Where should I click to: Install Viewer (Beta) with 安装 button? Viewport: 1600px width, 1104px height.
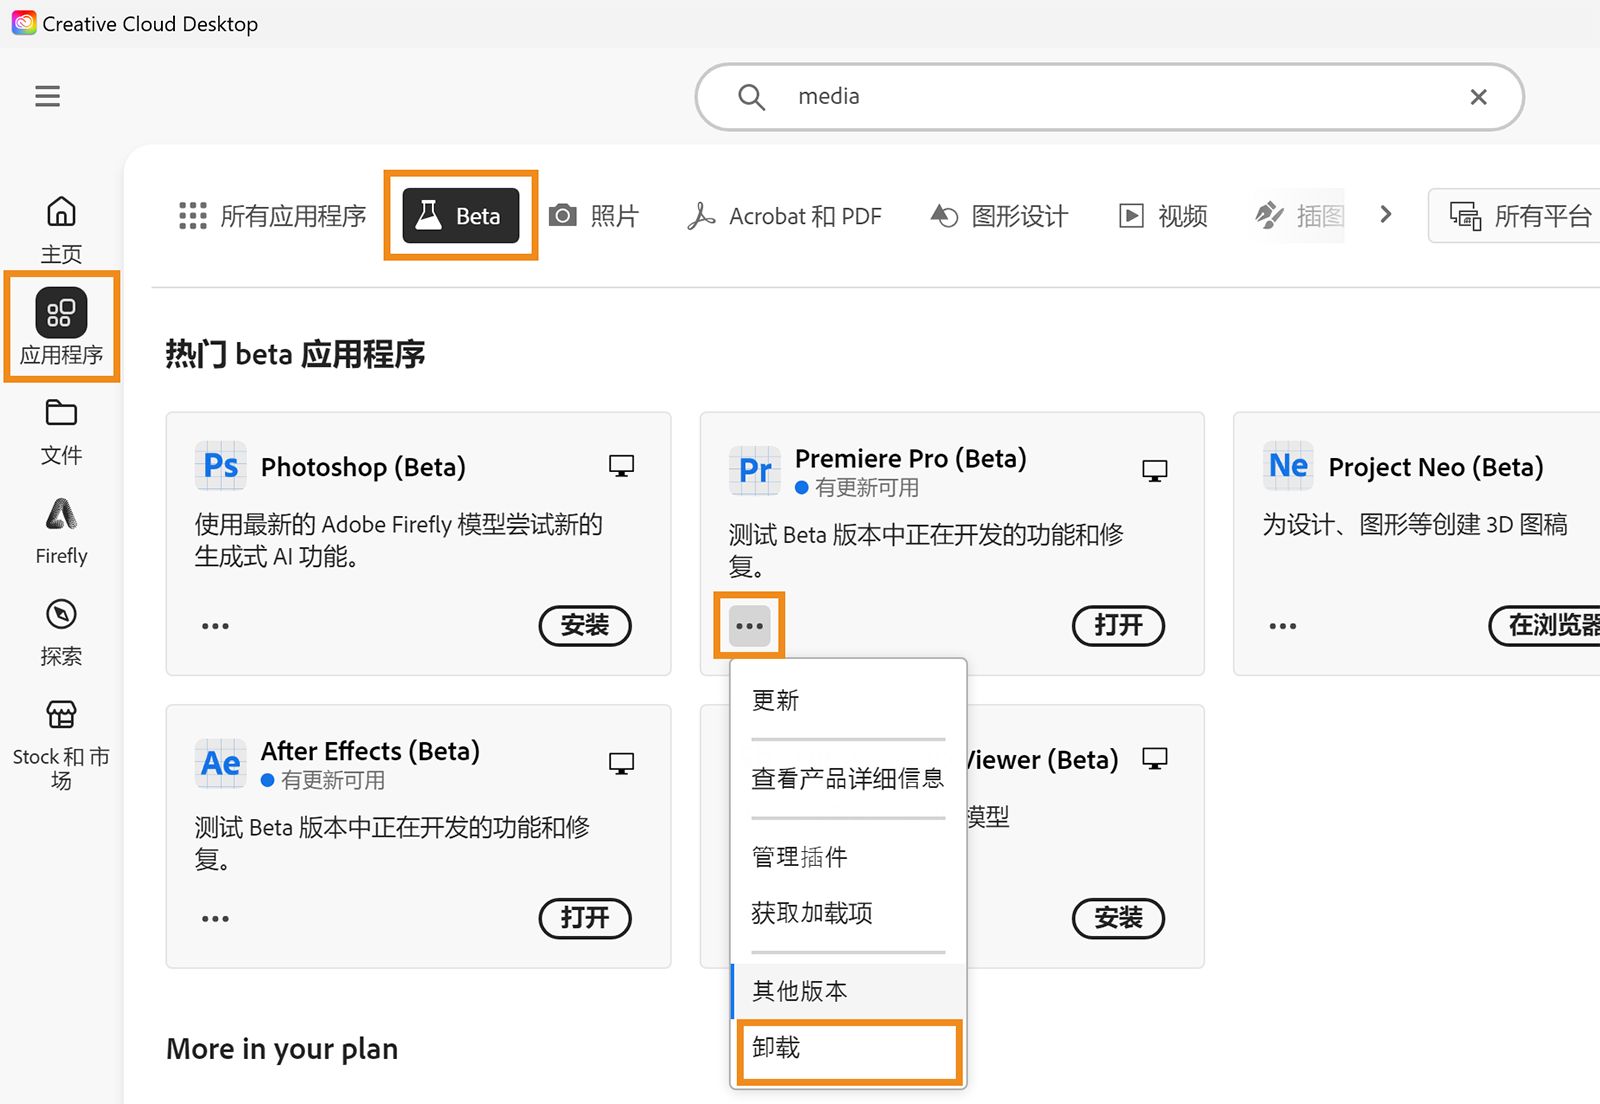coord(1118,918)
